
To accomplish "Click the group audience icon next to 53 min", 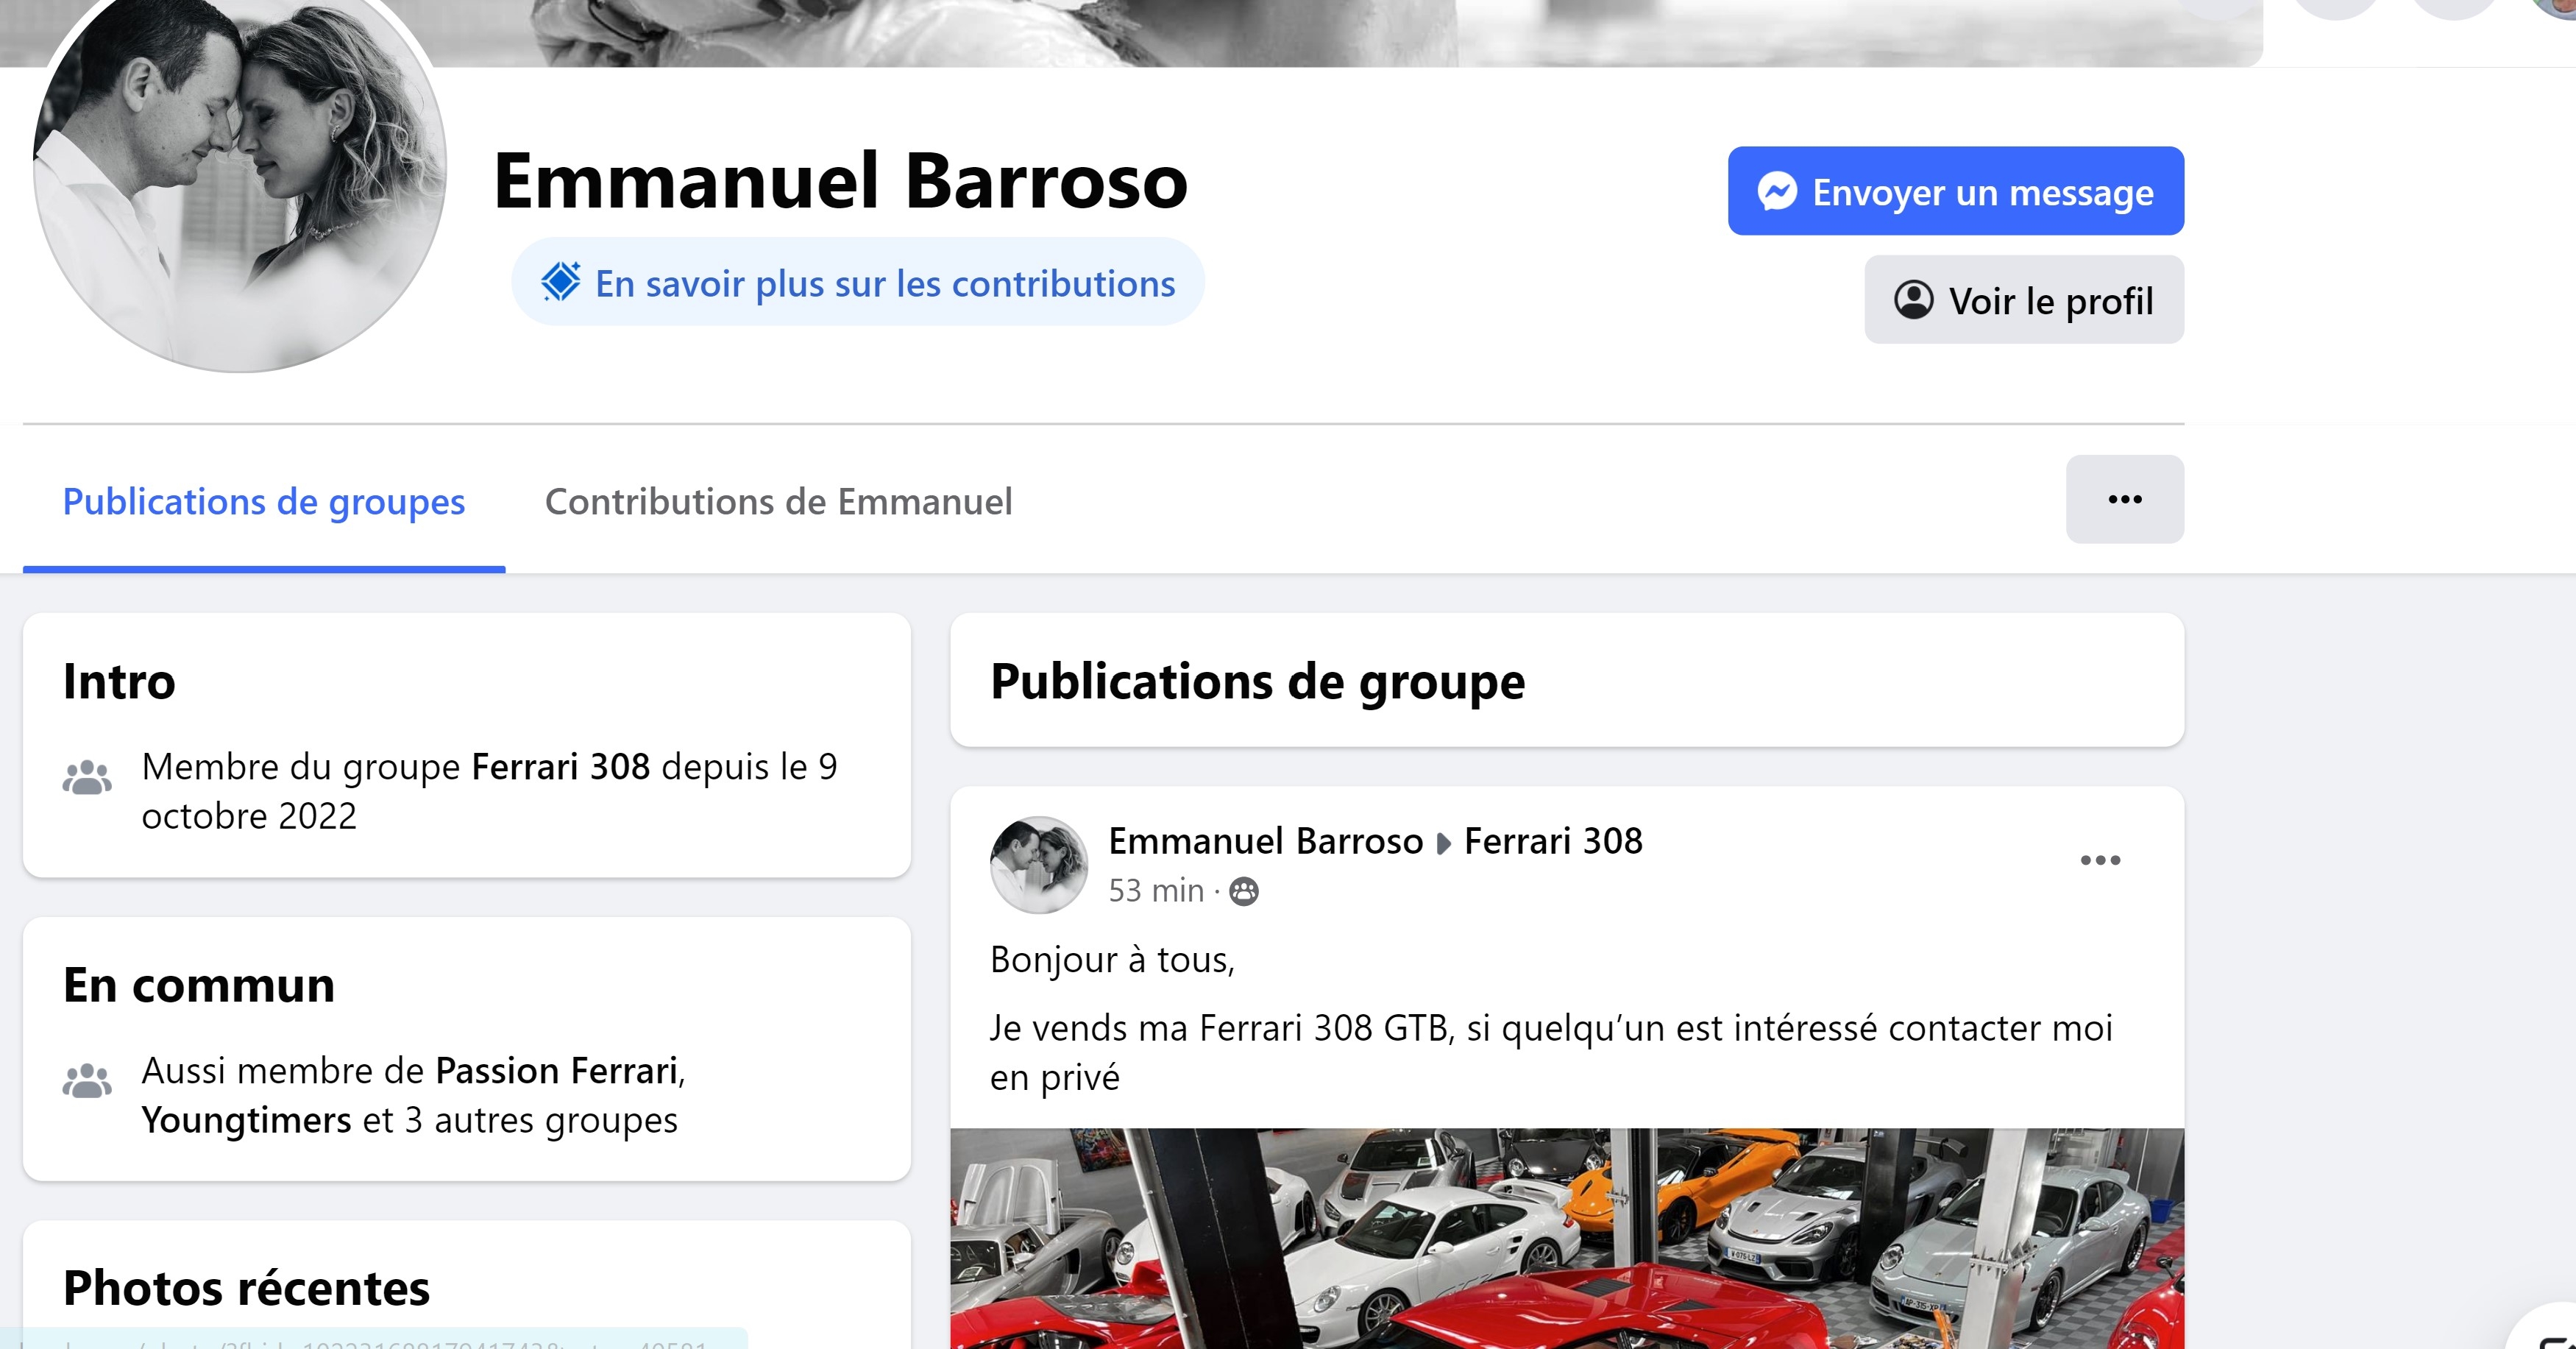I will (x=1243, y=891).
